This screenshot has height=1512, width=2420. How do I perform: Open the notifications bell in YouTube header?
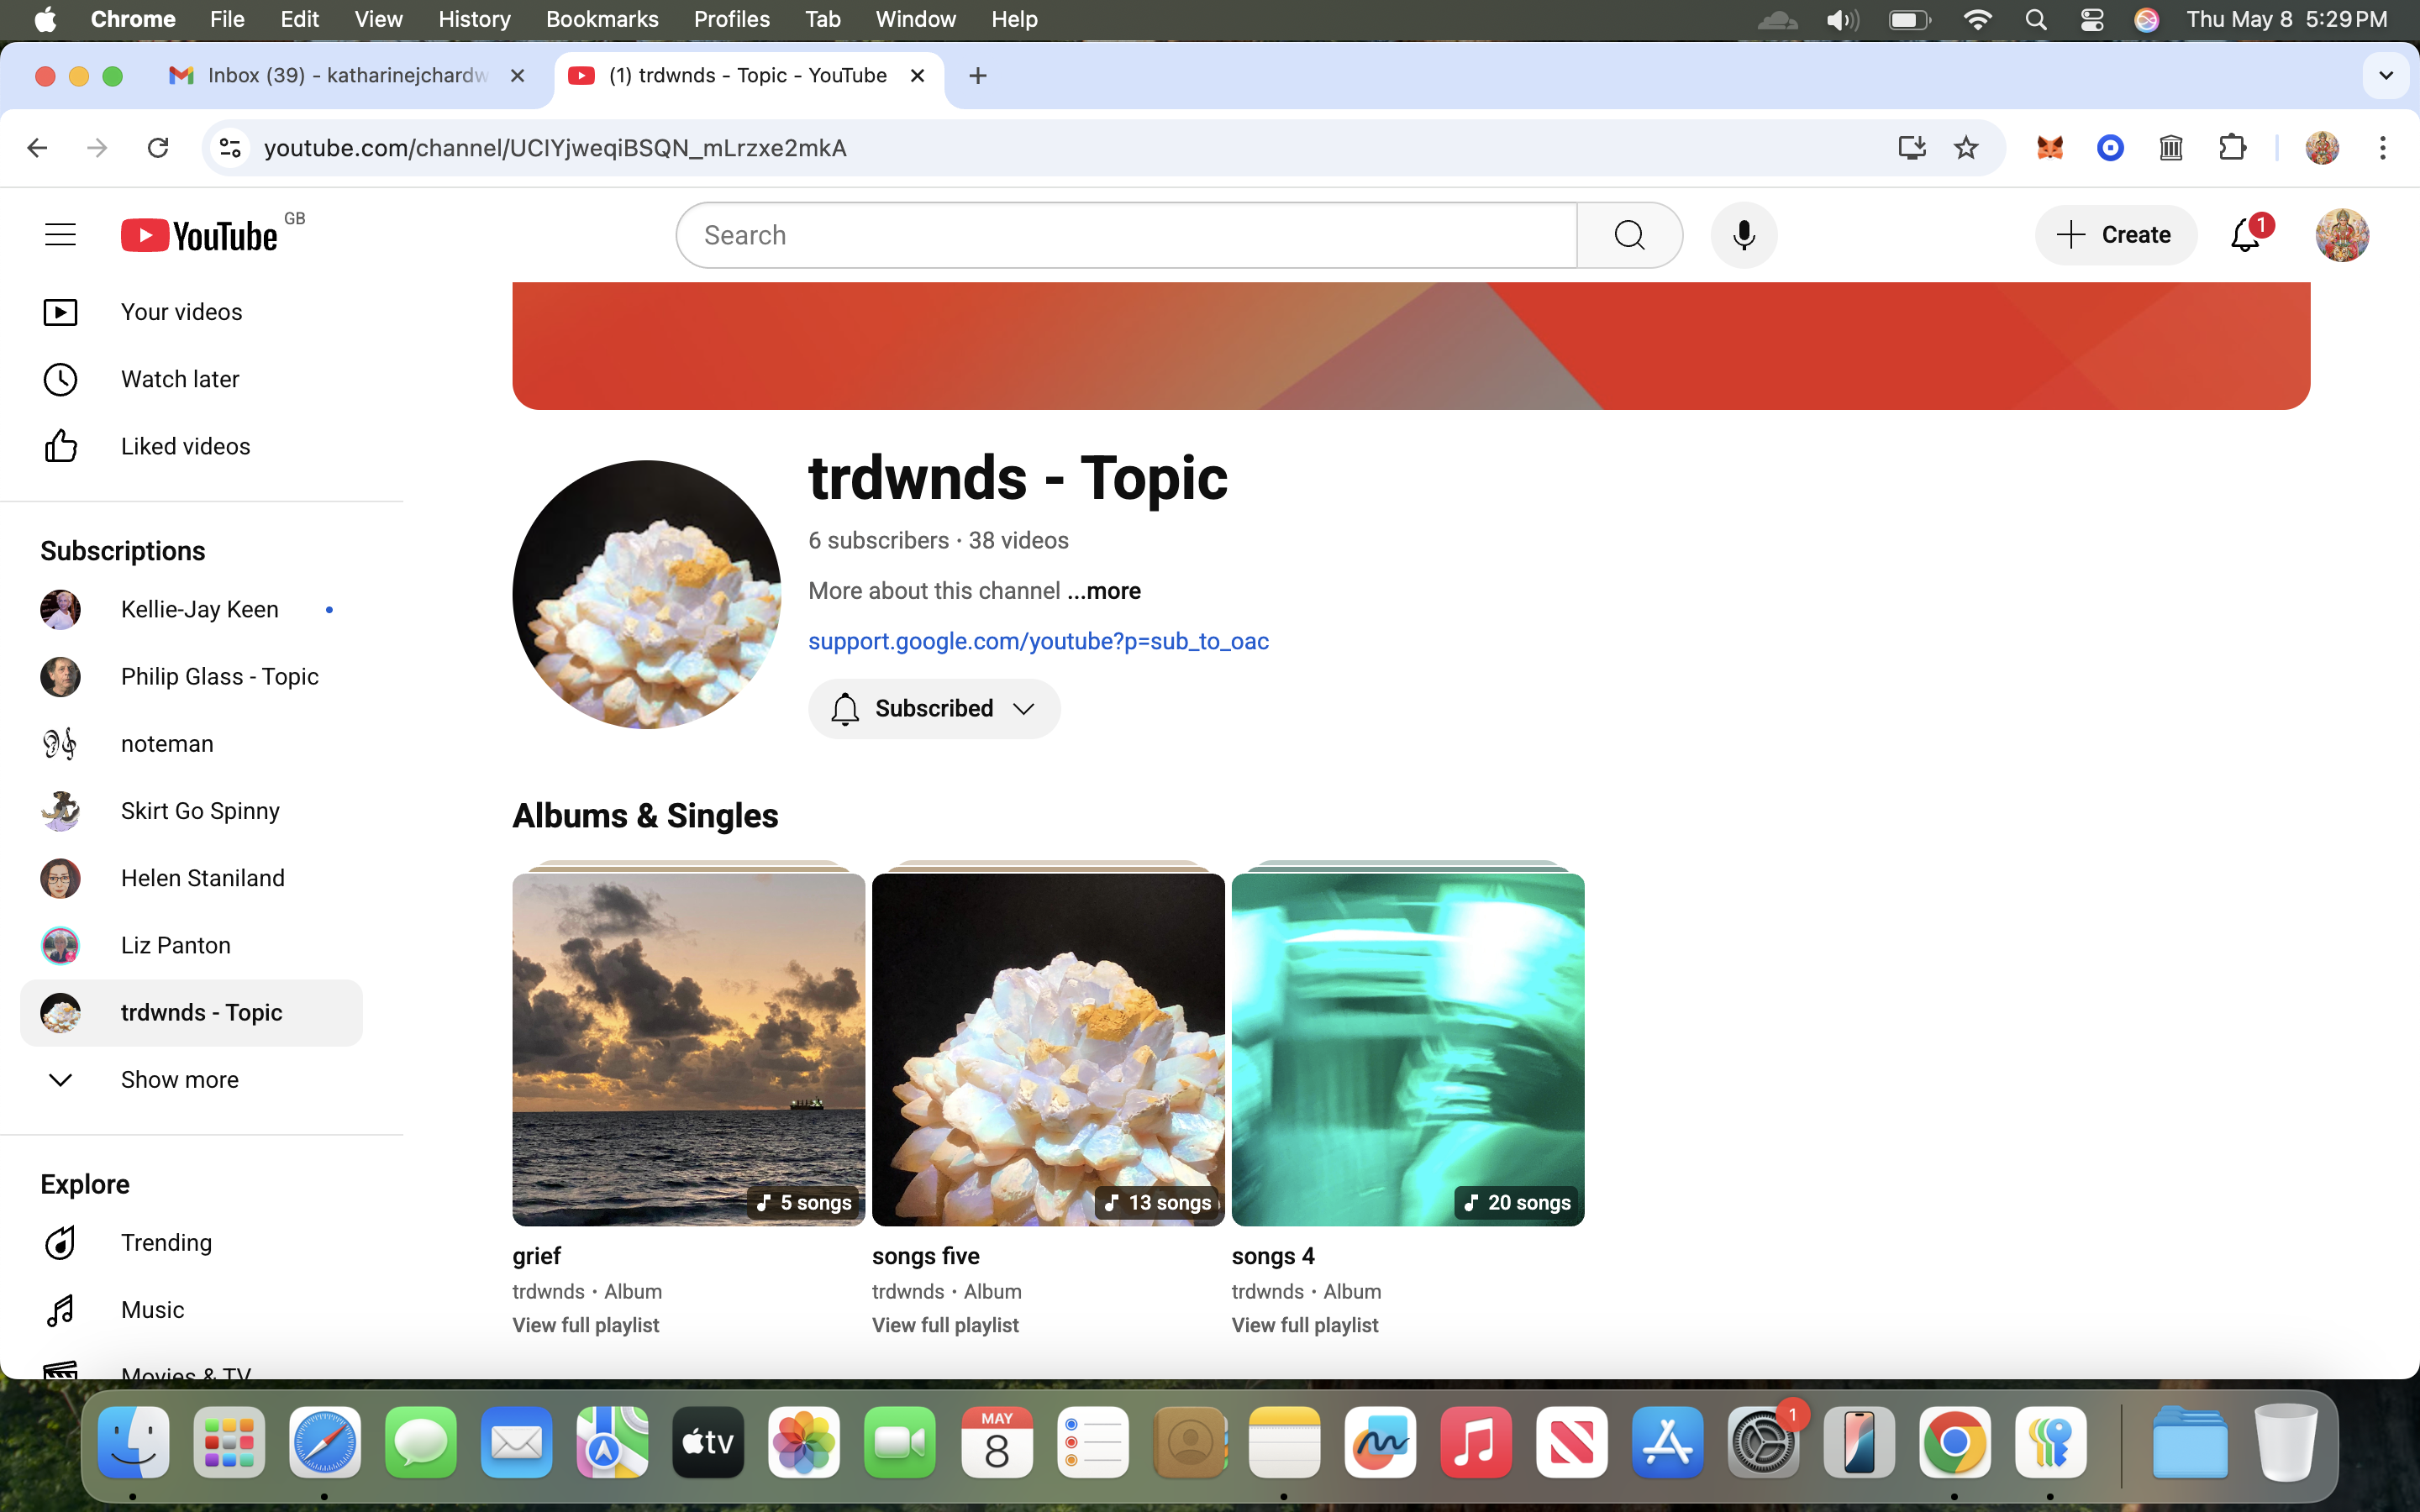click(2246, 235)
